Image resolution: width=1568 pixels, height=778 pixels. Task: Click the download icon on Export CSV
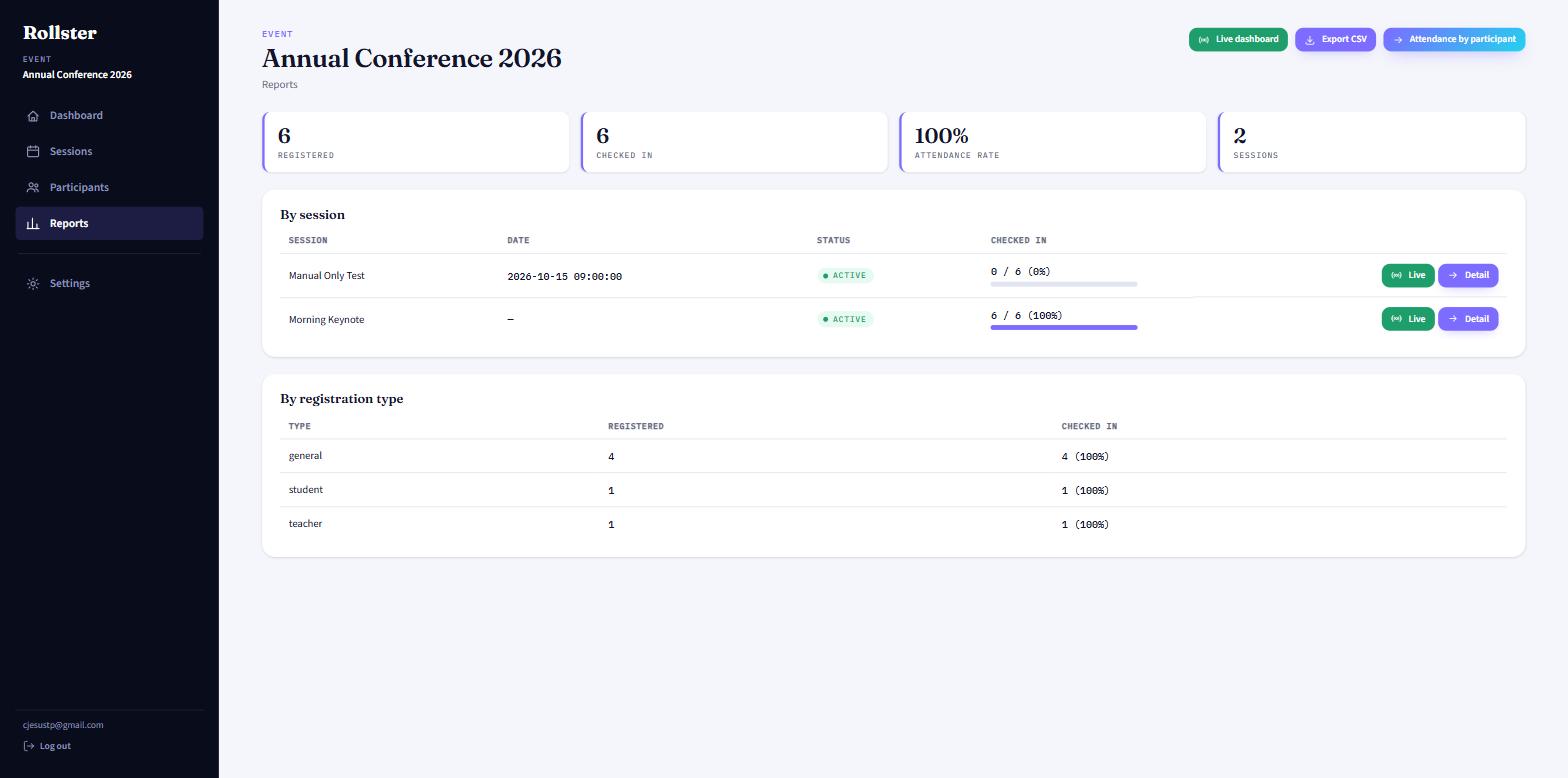click(1310, 40)
